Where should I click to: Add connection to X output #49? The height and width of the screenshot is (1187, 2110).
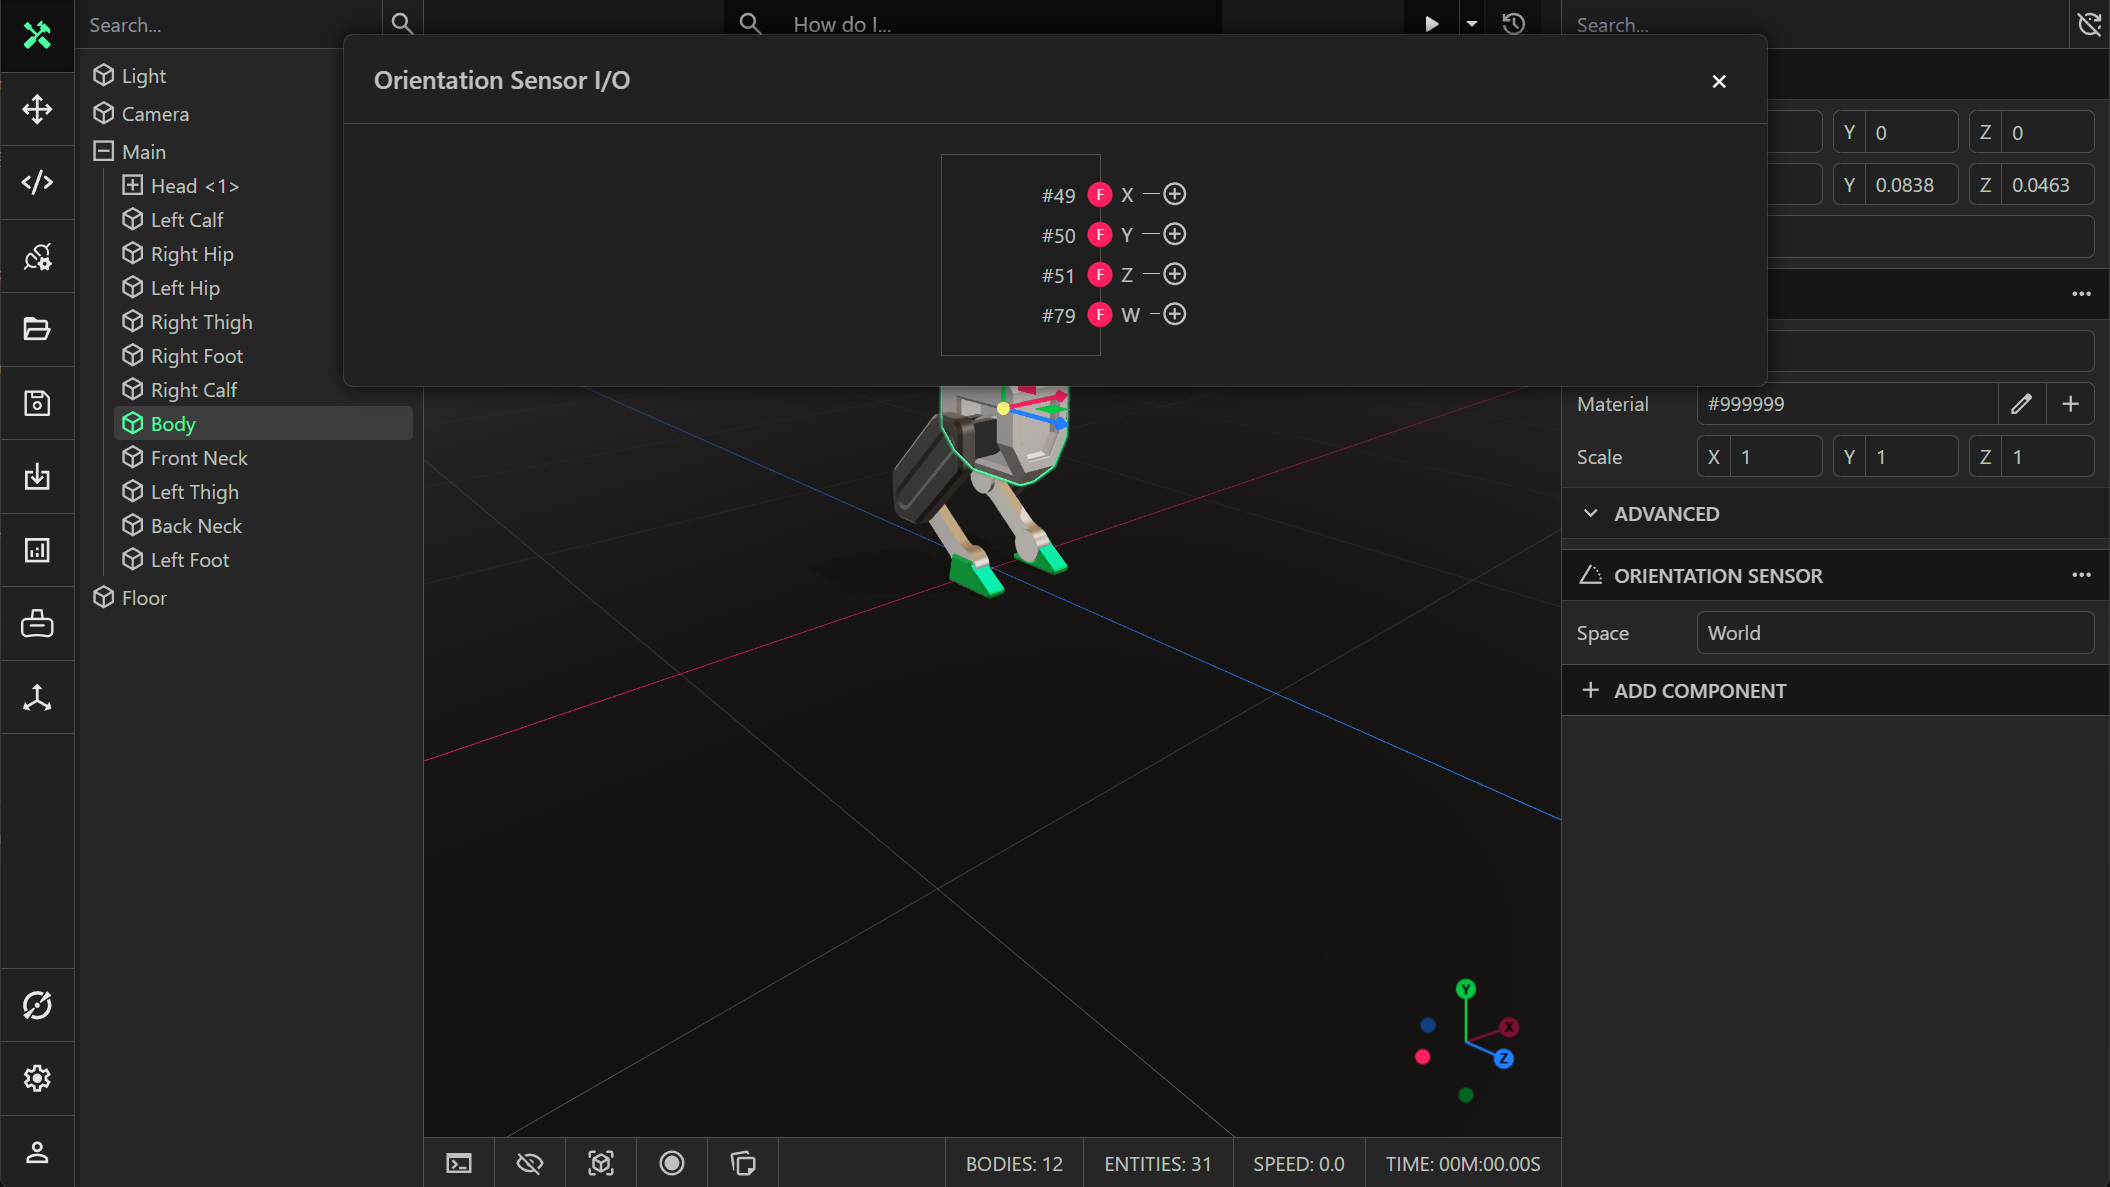coord(1175,194)
